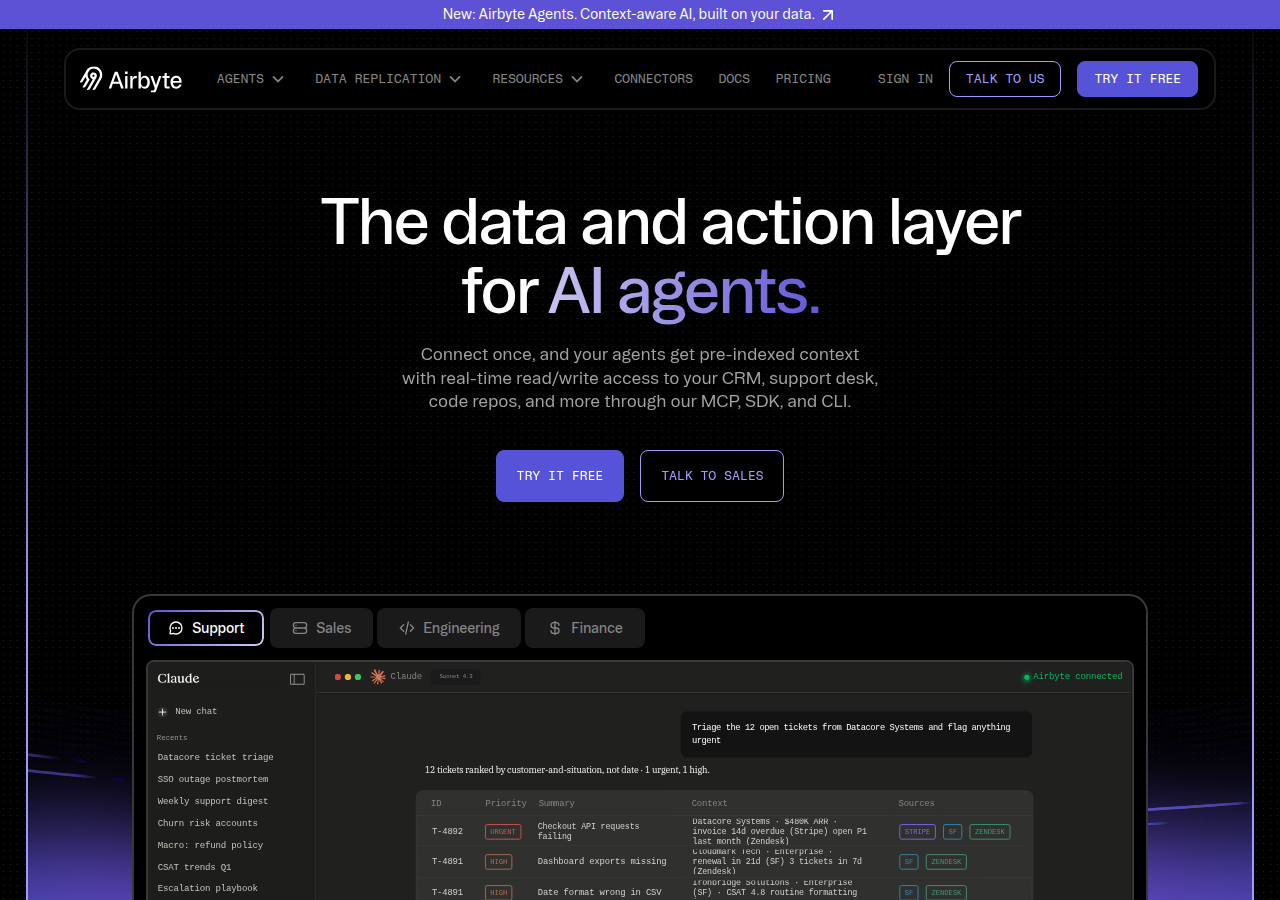The height and width of the screenshot is (900, 1280).
Task: Click the hero Try It Free button
Action: point(560,476)
